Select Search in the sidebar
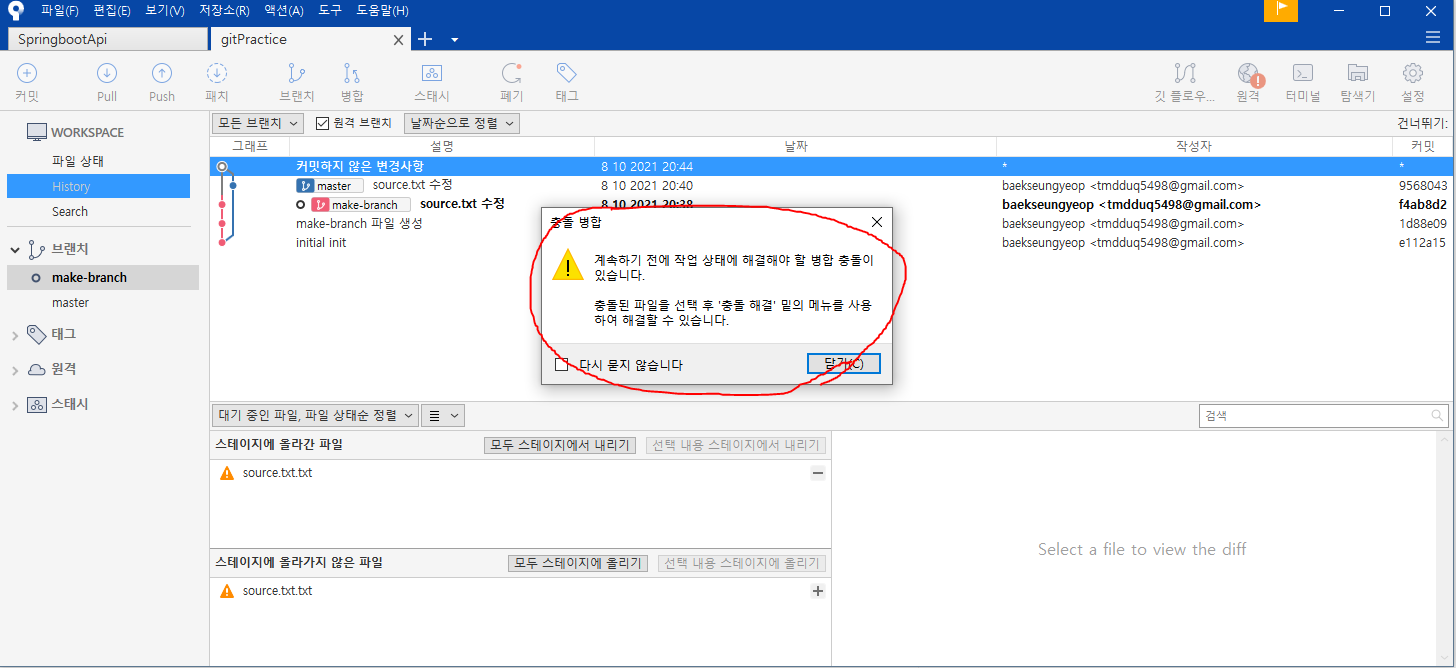The image size is (1456, 668). click(70, 211)
